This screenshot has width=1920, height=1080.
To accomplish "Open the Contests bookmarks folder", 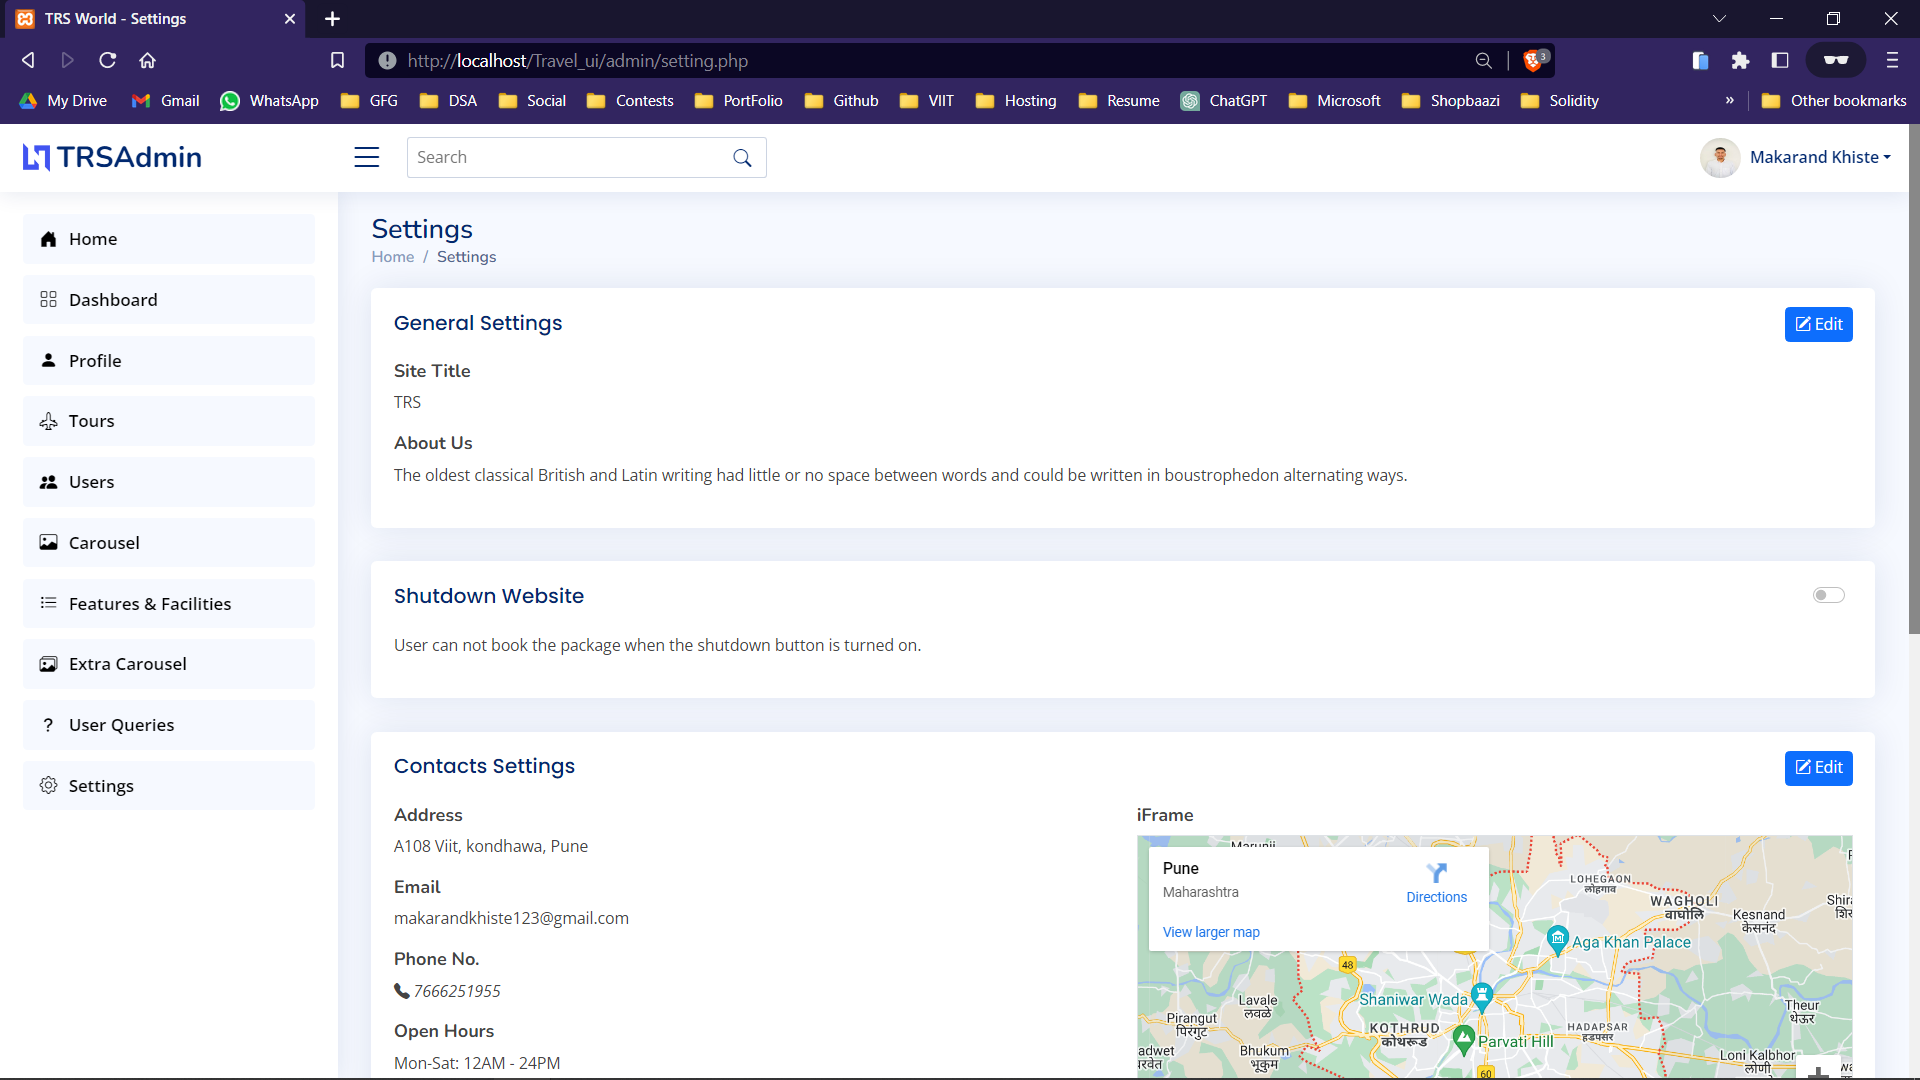I will click(630, 101).
